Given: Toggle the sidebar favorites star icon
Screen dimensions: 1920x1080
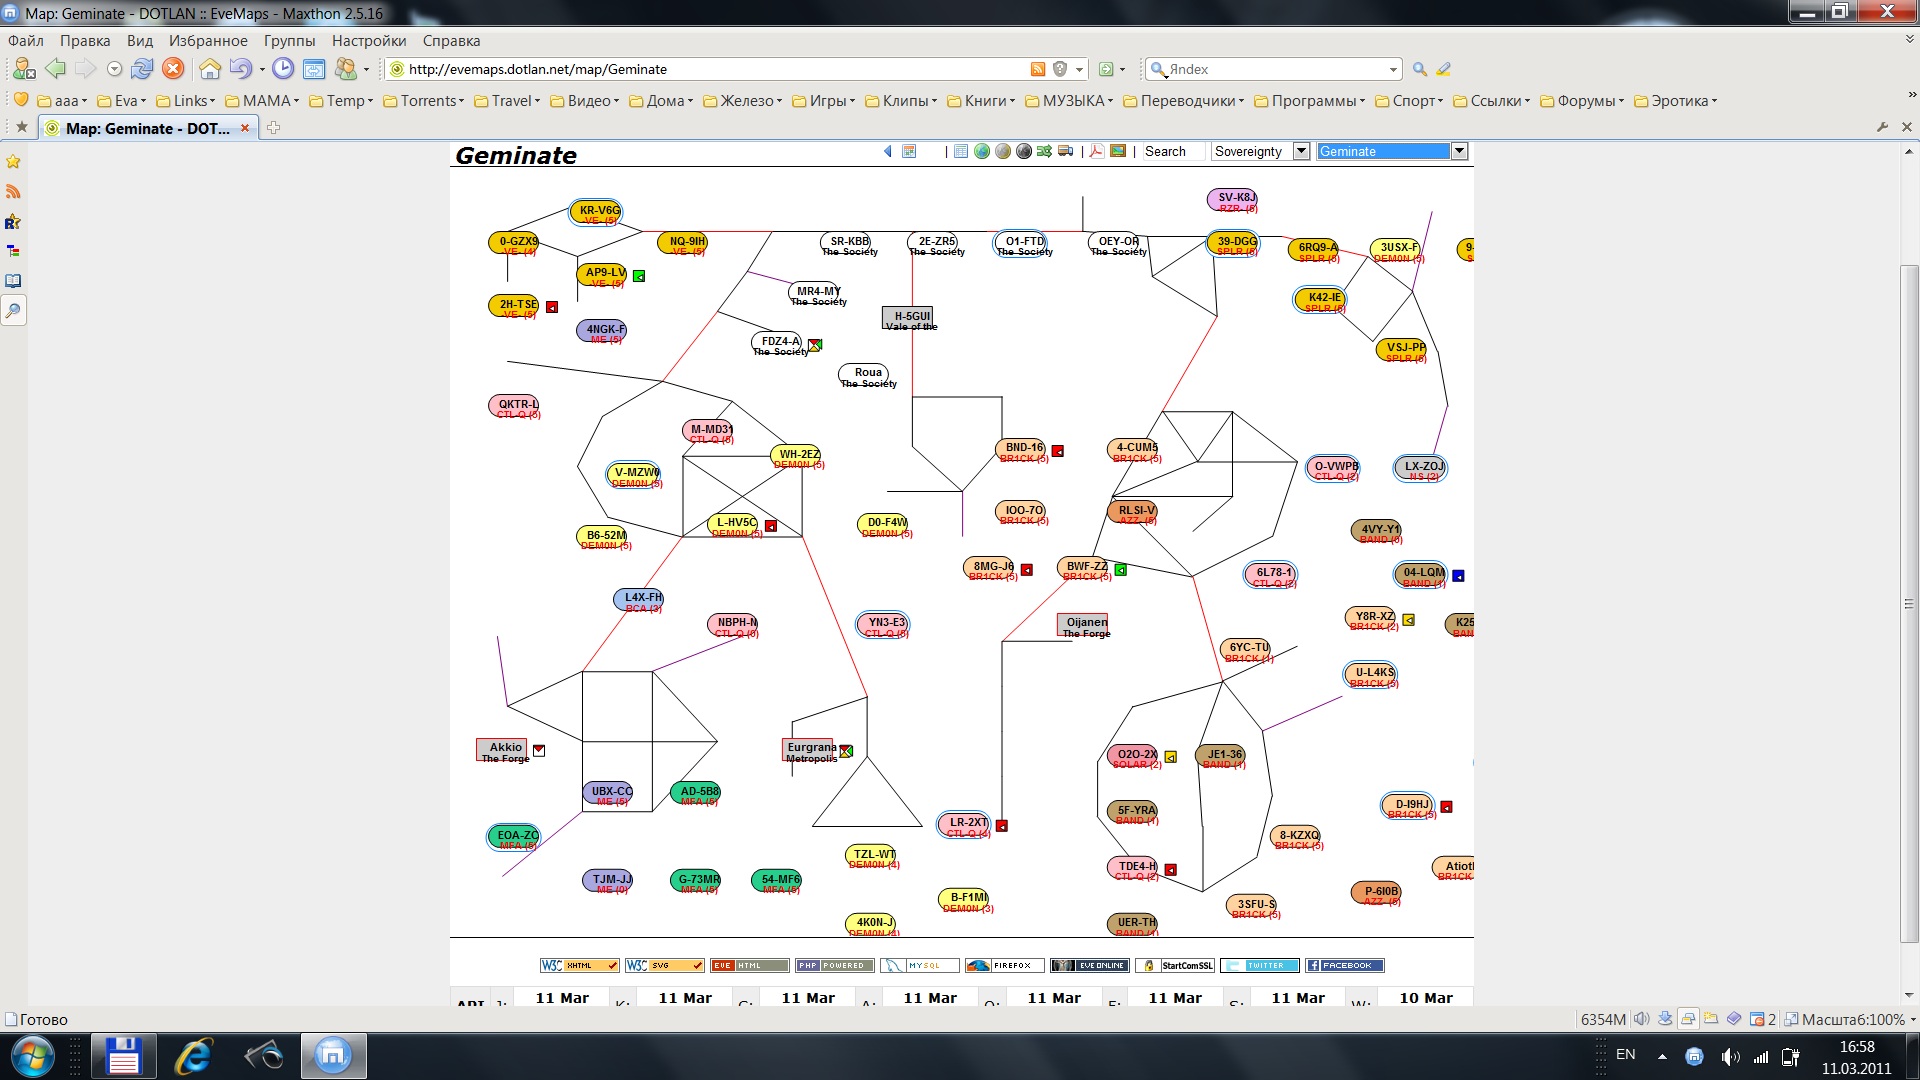Looking at the screenshot, I should 13,161.
